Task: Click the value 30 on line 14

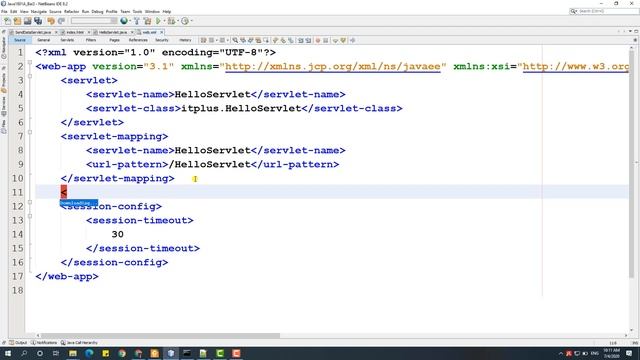Action: click(118, 234)
